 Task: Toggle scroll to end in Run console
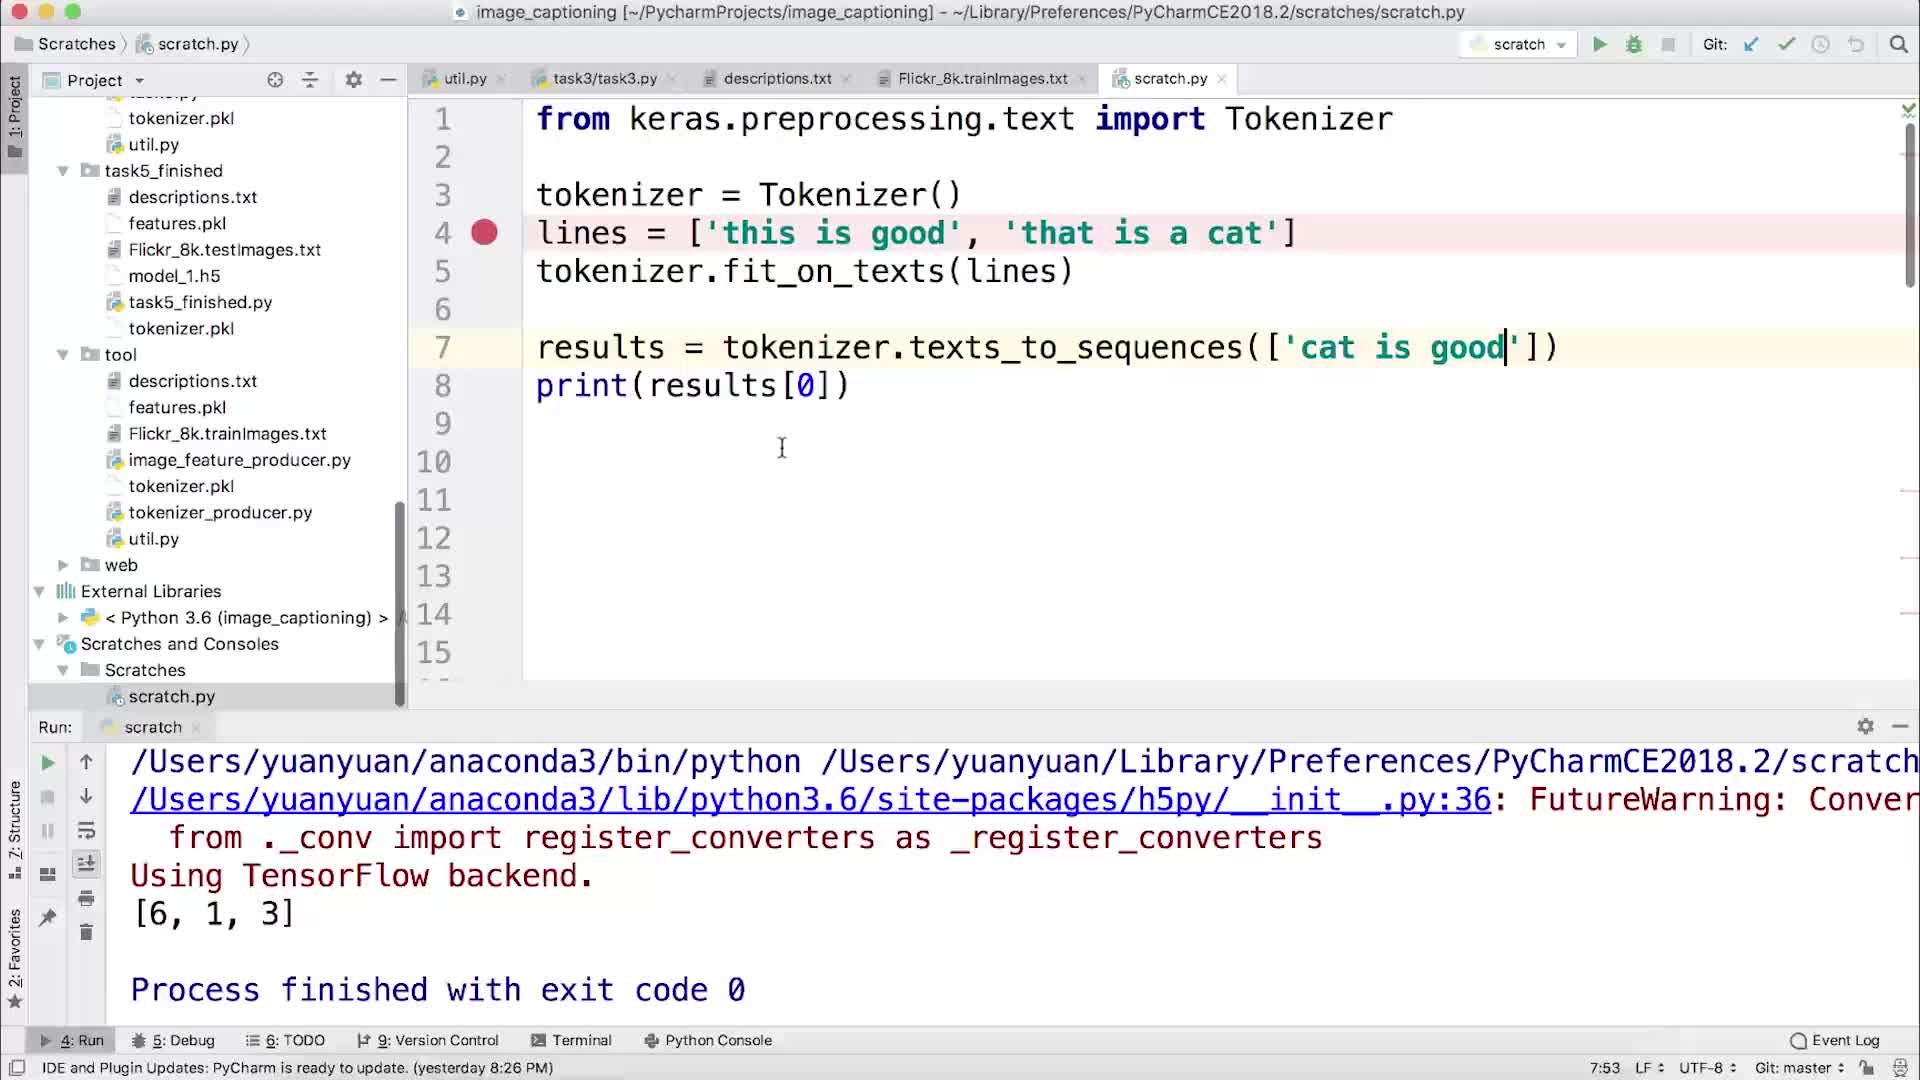[86, 864]
